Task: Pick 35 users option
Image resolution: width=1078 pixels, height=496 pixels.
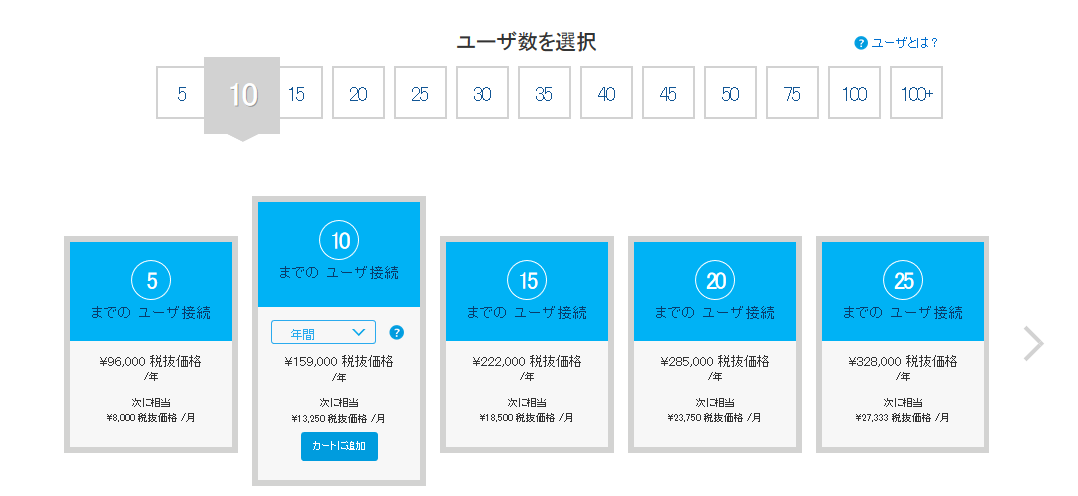Action: (x=544, y=93)
